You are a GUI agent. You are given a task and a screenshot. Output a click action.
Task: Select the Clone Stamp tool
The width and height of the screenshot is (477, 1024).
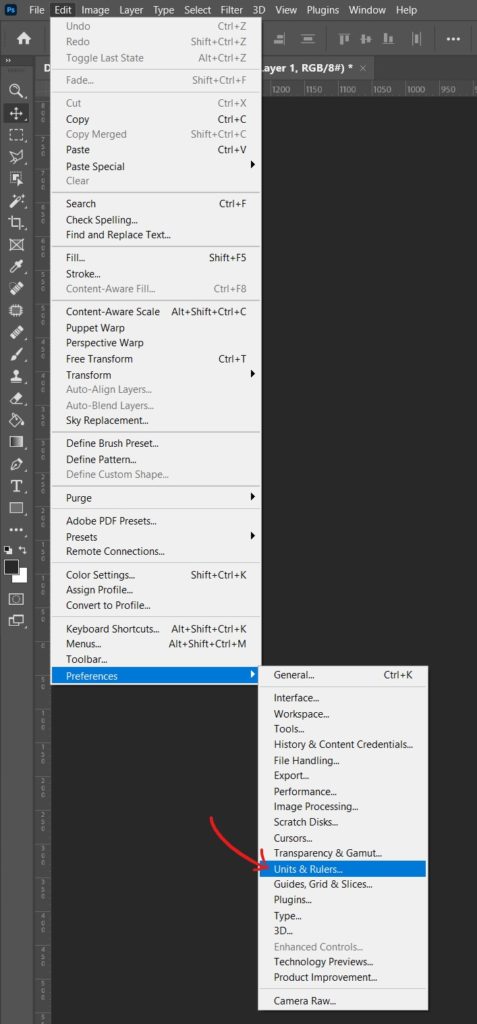pos(16,377)
